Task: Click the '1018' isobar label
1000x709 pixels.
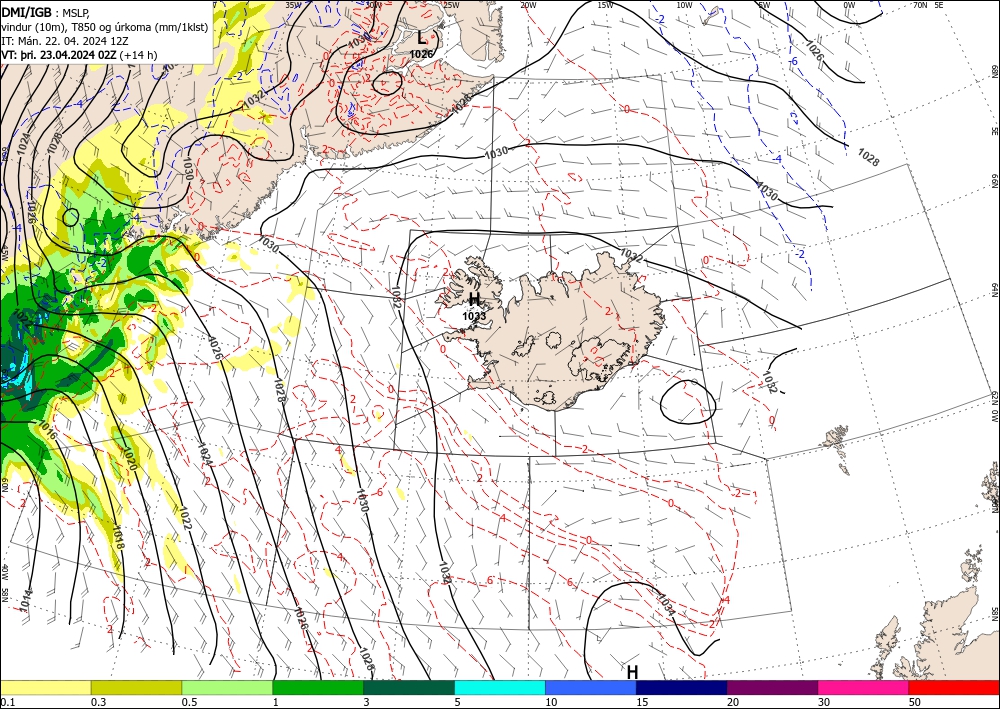Action: tap(118, 536)
